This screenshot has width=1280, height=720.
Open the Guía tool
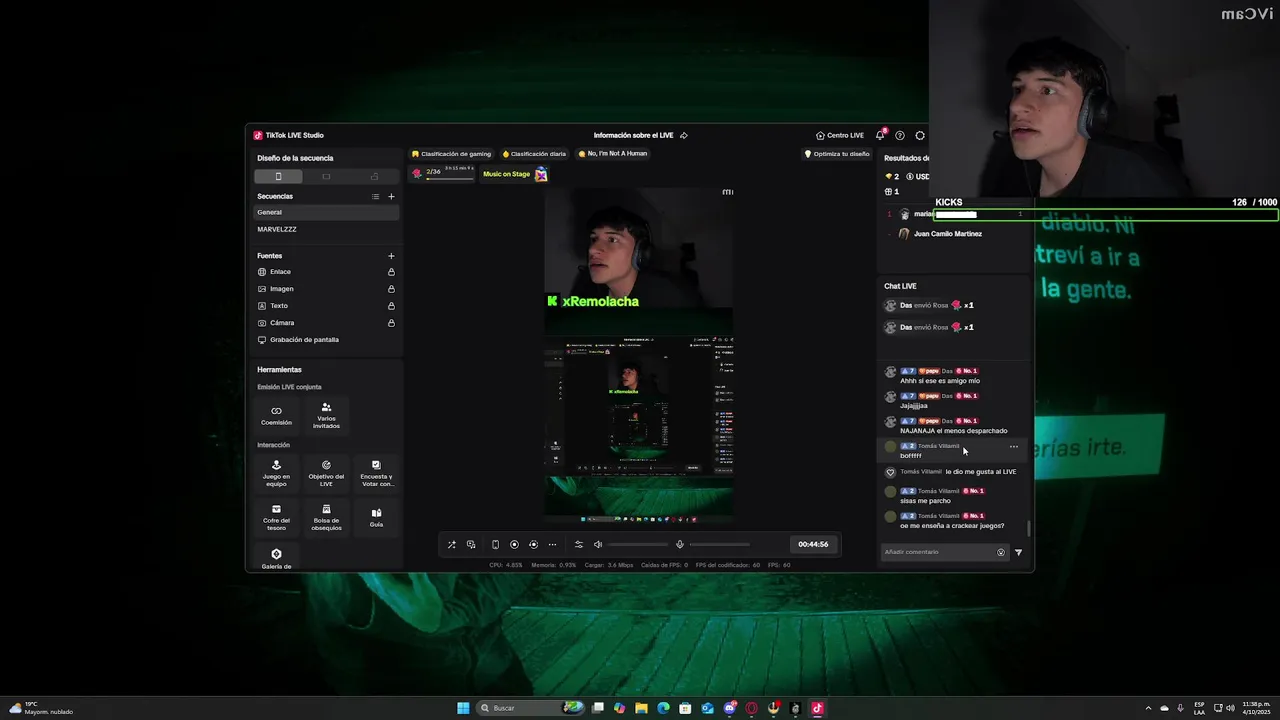pos(376,516)
